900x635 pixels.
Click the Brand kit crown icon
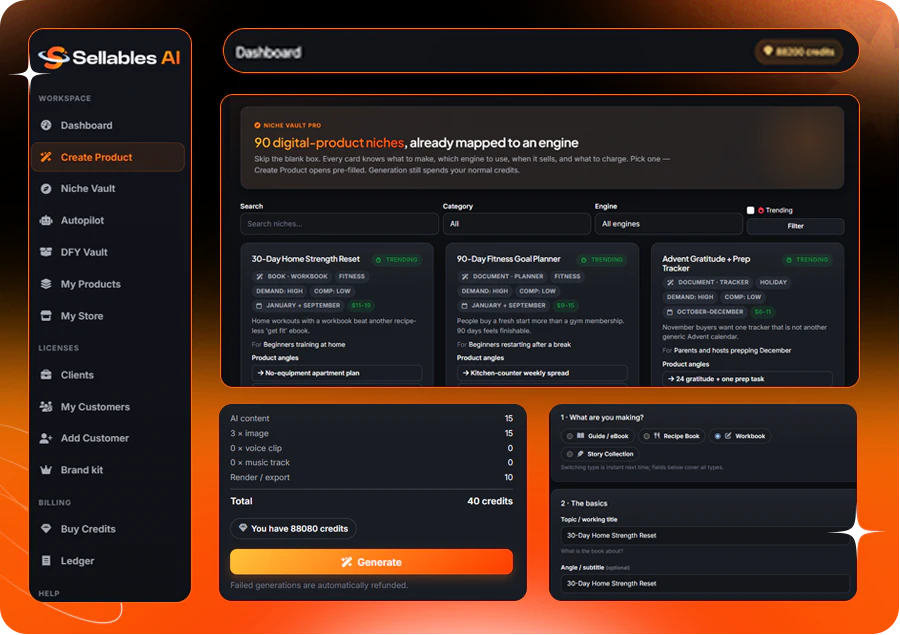tap(46, 470)
